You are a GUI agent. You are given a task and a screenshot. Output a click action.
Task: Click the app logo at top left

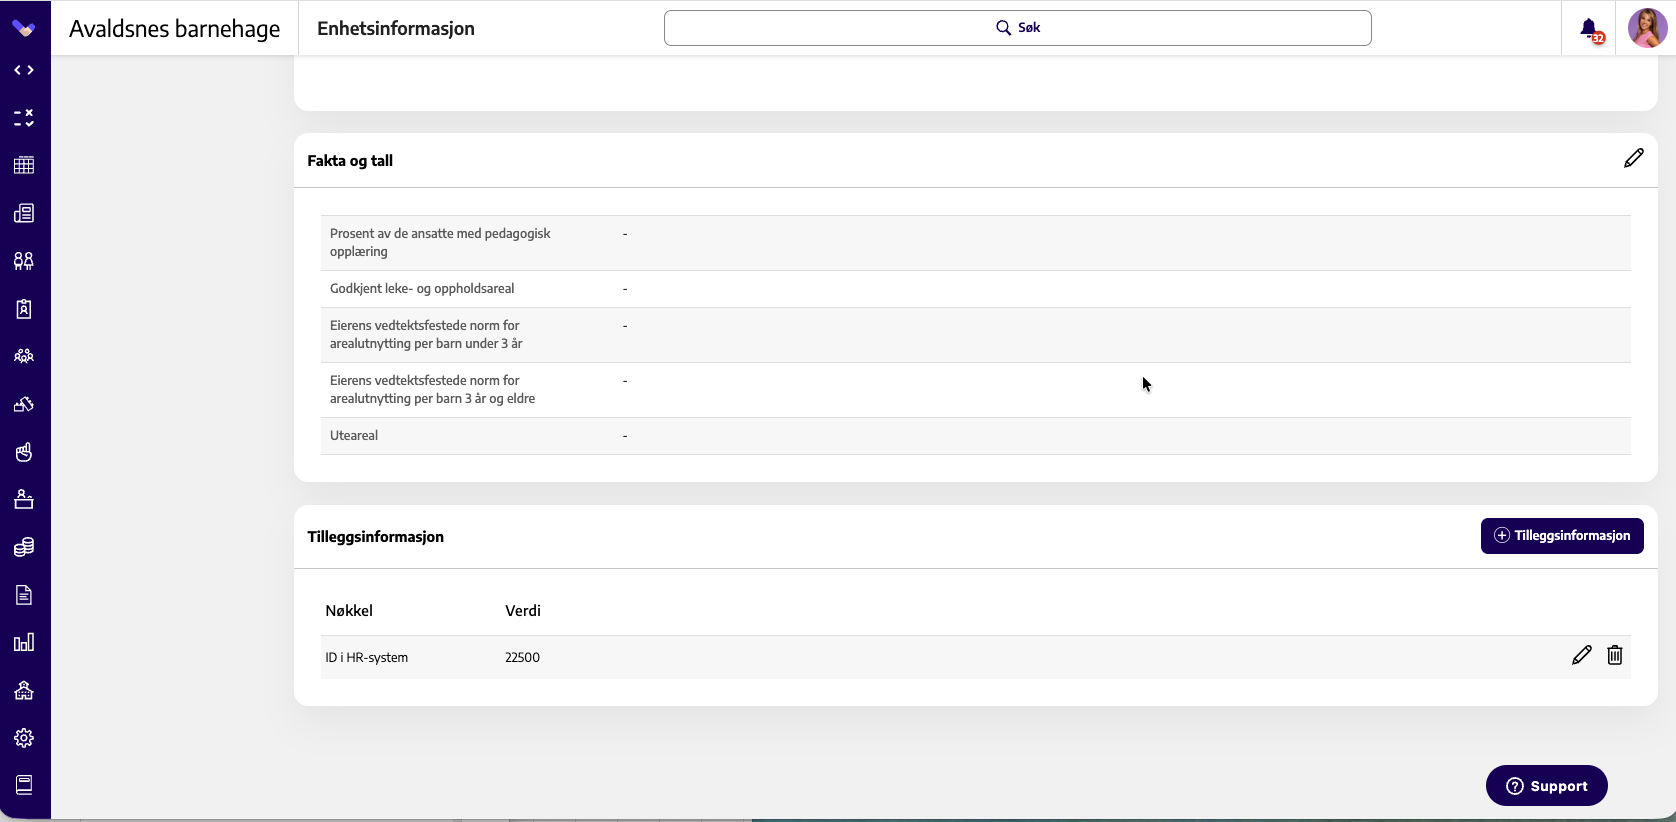pos(24,28)
